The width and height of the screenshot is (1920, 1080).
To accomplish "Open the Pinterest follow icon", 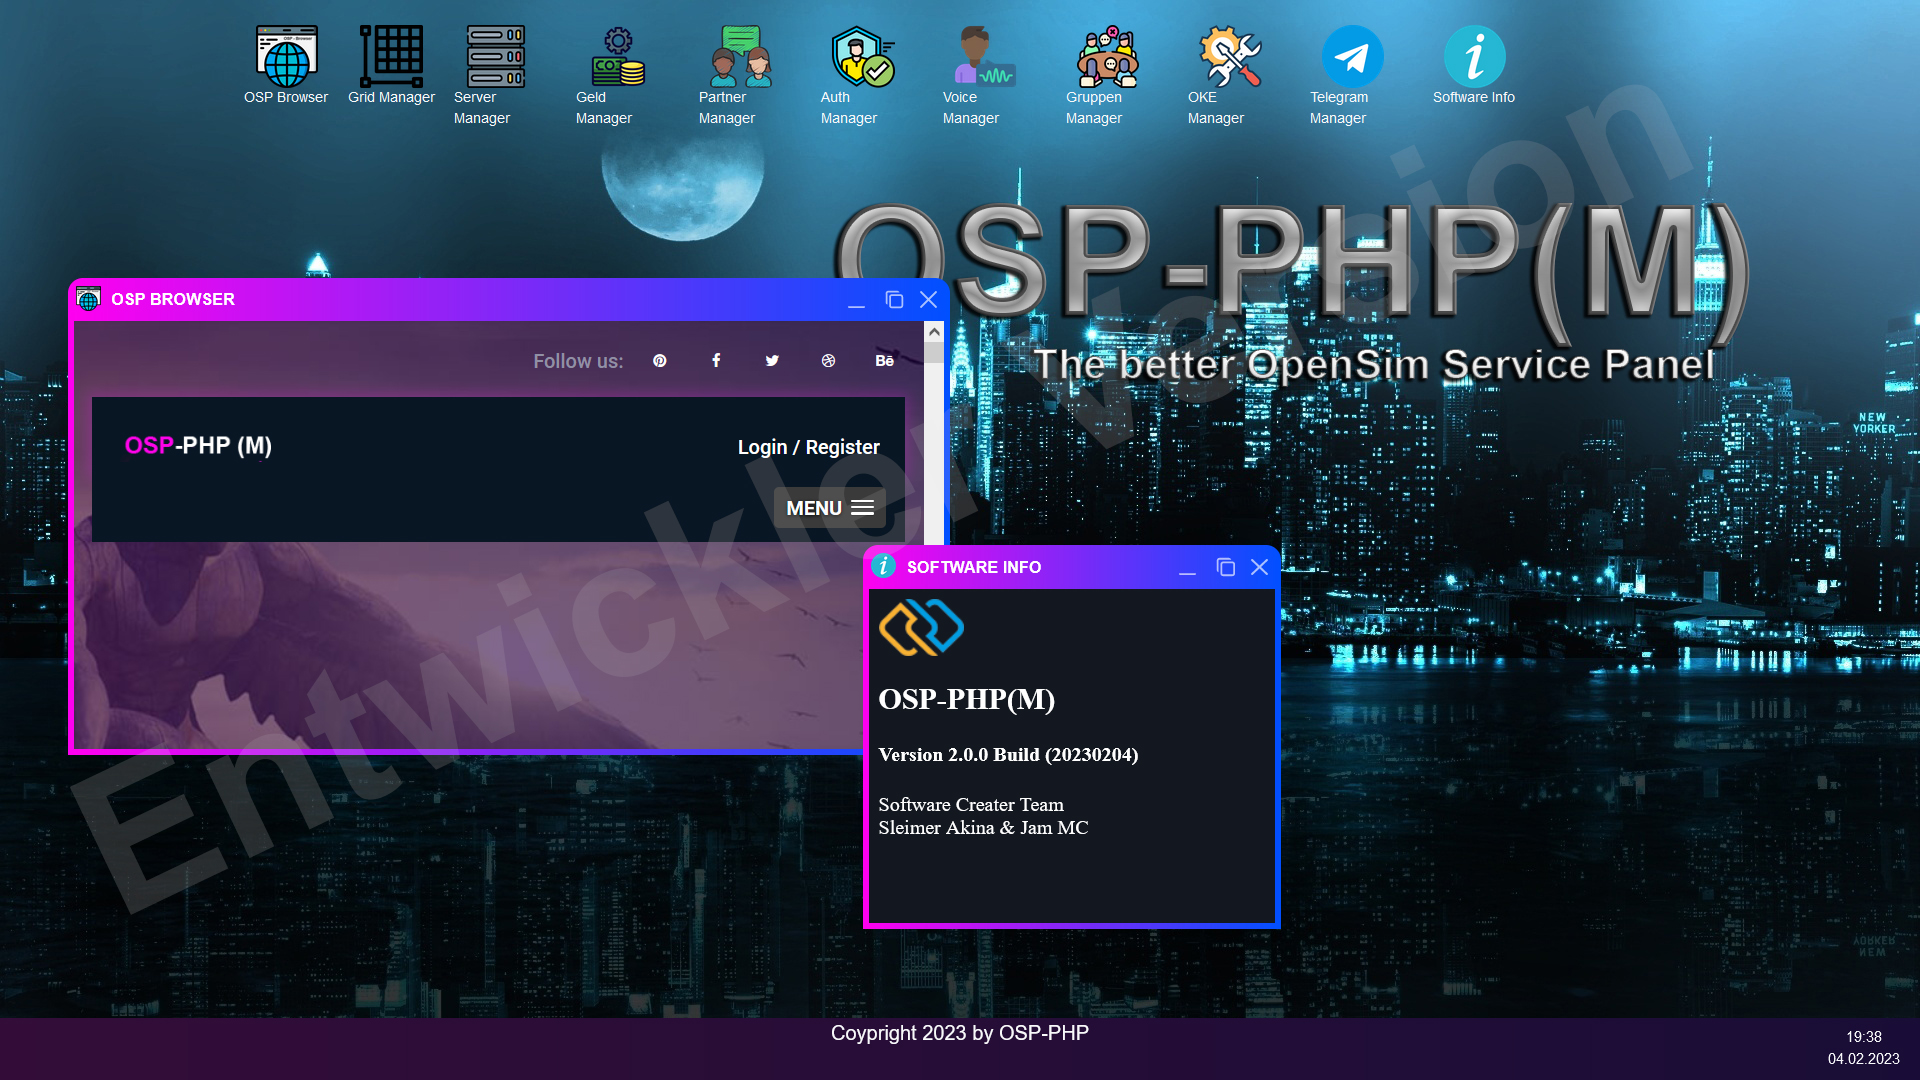I will [x=660, y=361].
